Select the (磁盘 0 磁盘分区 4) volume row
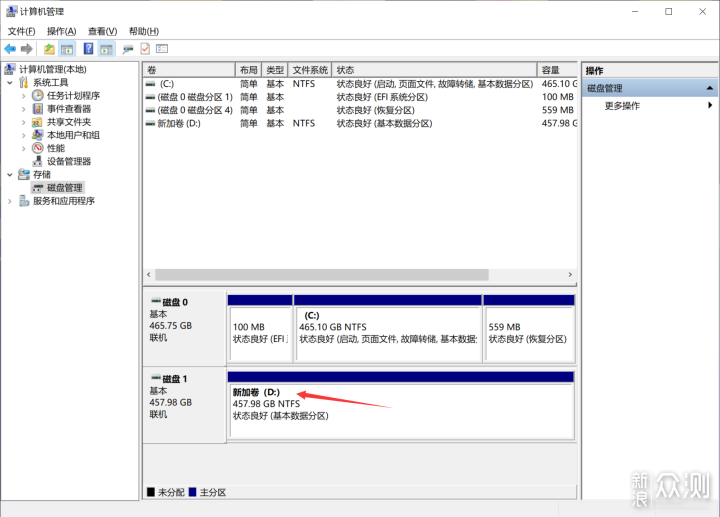This screenshot has height=517, width=720. point(360,110)
